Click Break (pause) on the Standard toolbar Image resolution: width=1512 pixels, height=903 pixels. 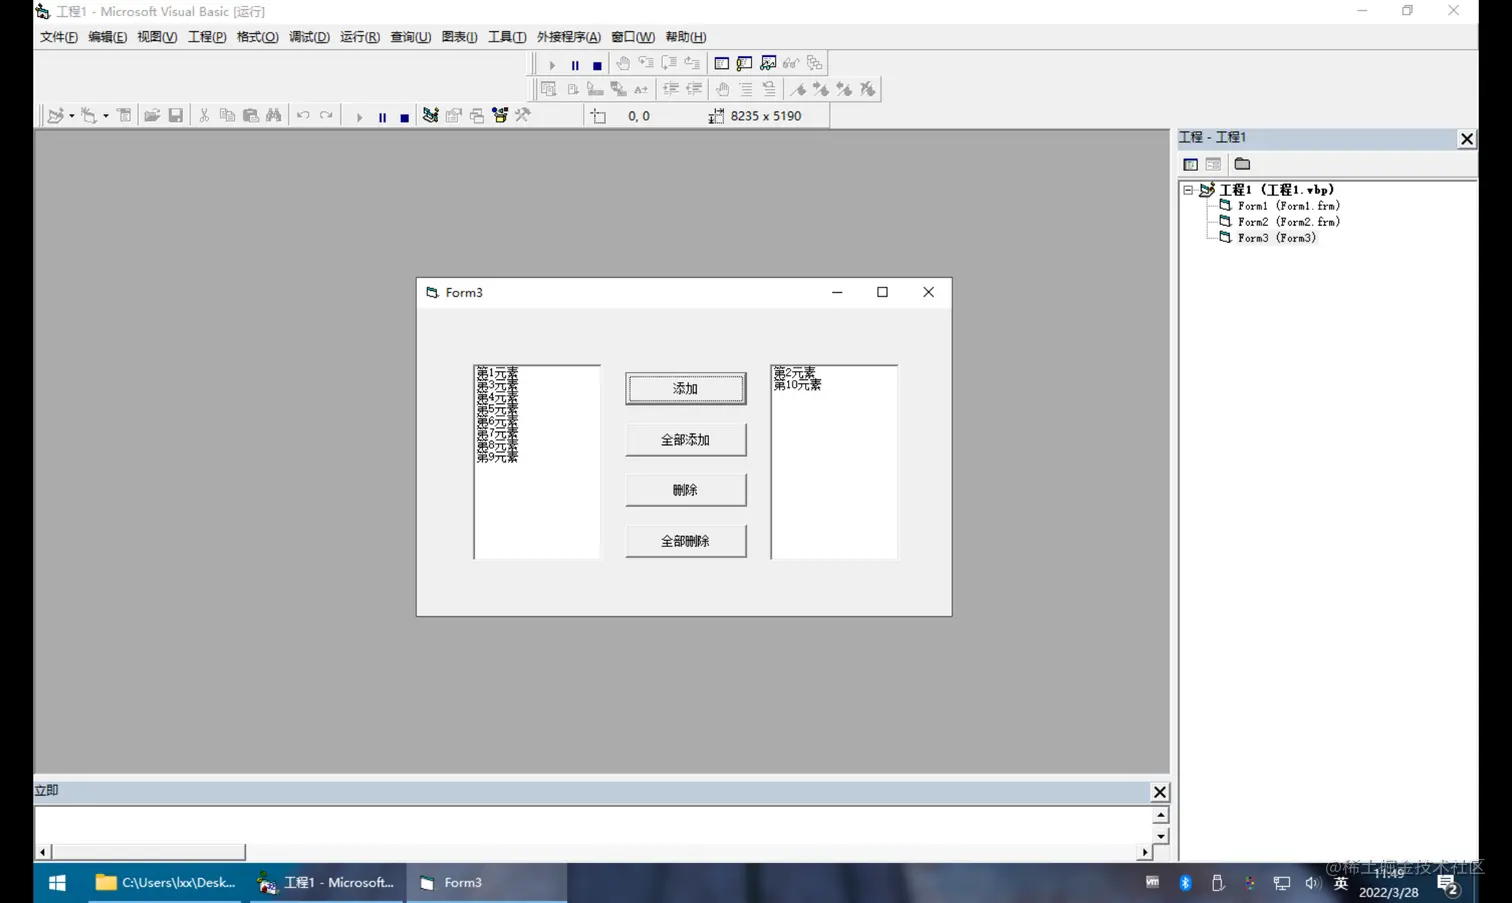point(382,117)
